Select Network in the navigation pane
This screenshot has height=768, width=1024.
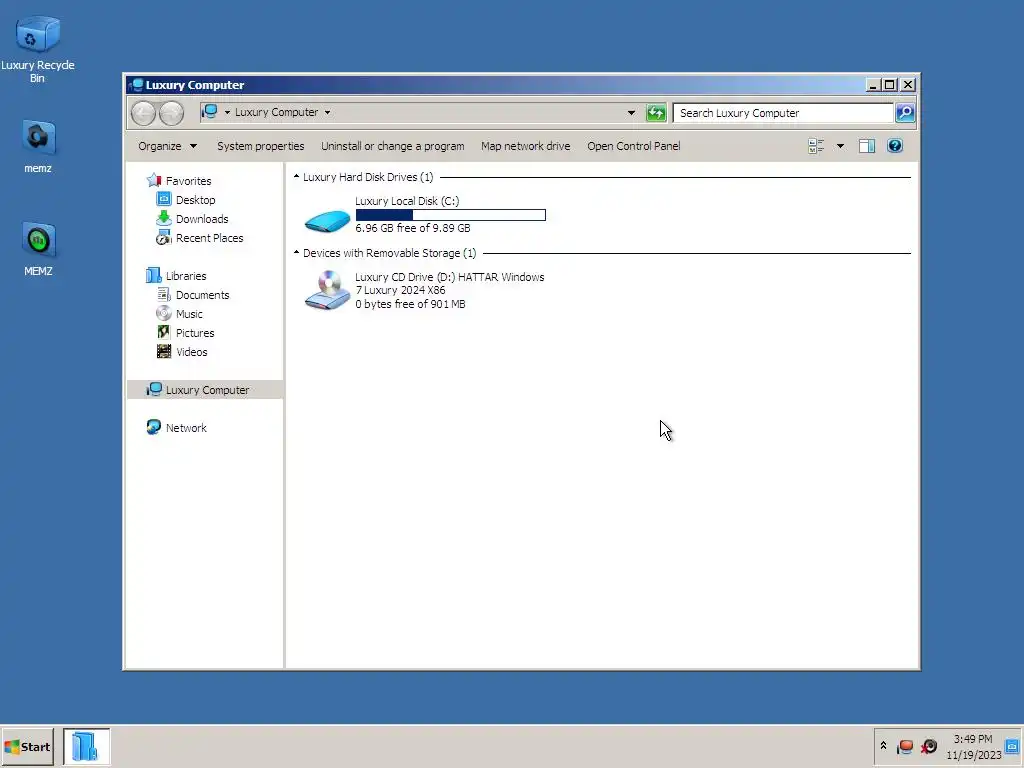[x=185, y=428]
